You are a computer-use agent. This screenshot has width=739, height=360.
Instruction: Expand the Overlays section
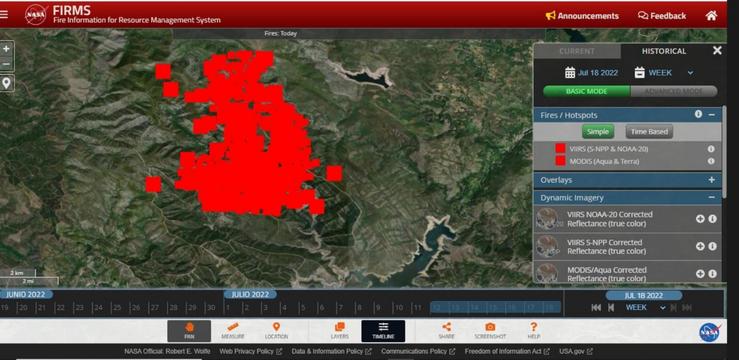711,180
